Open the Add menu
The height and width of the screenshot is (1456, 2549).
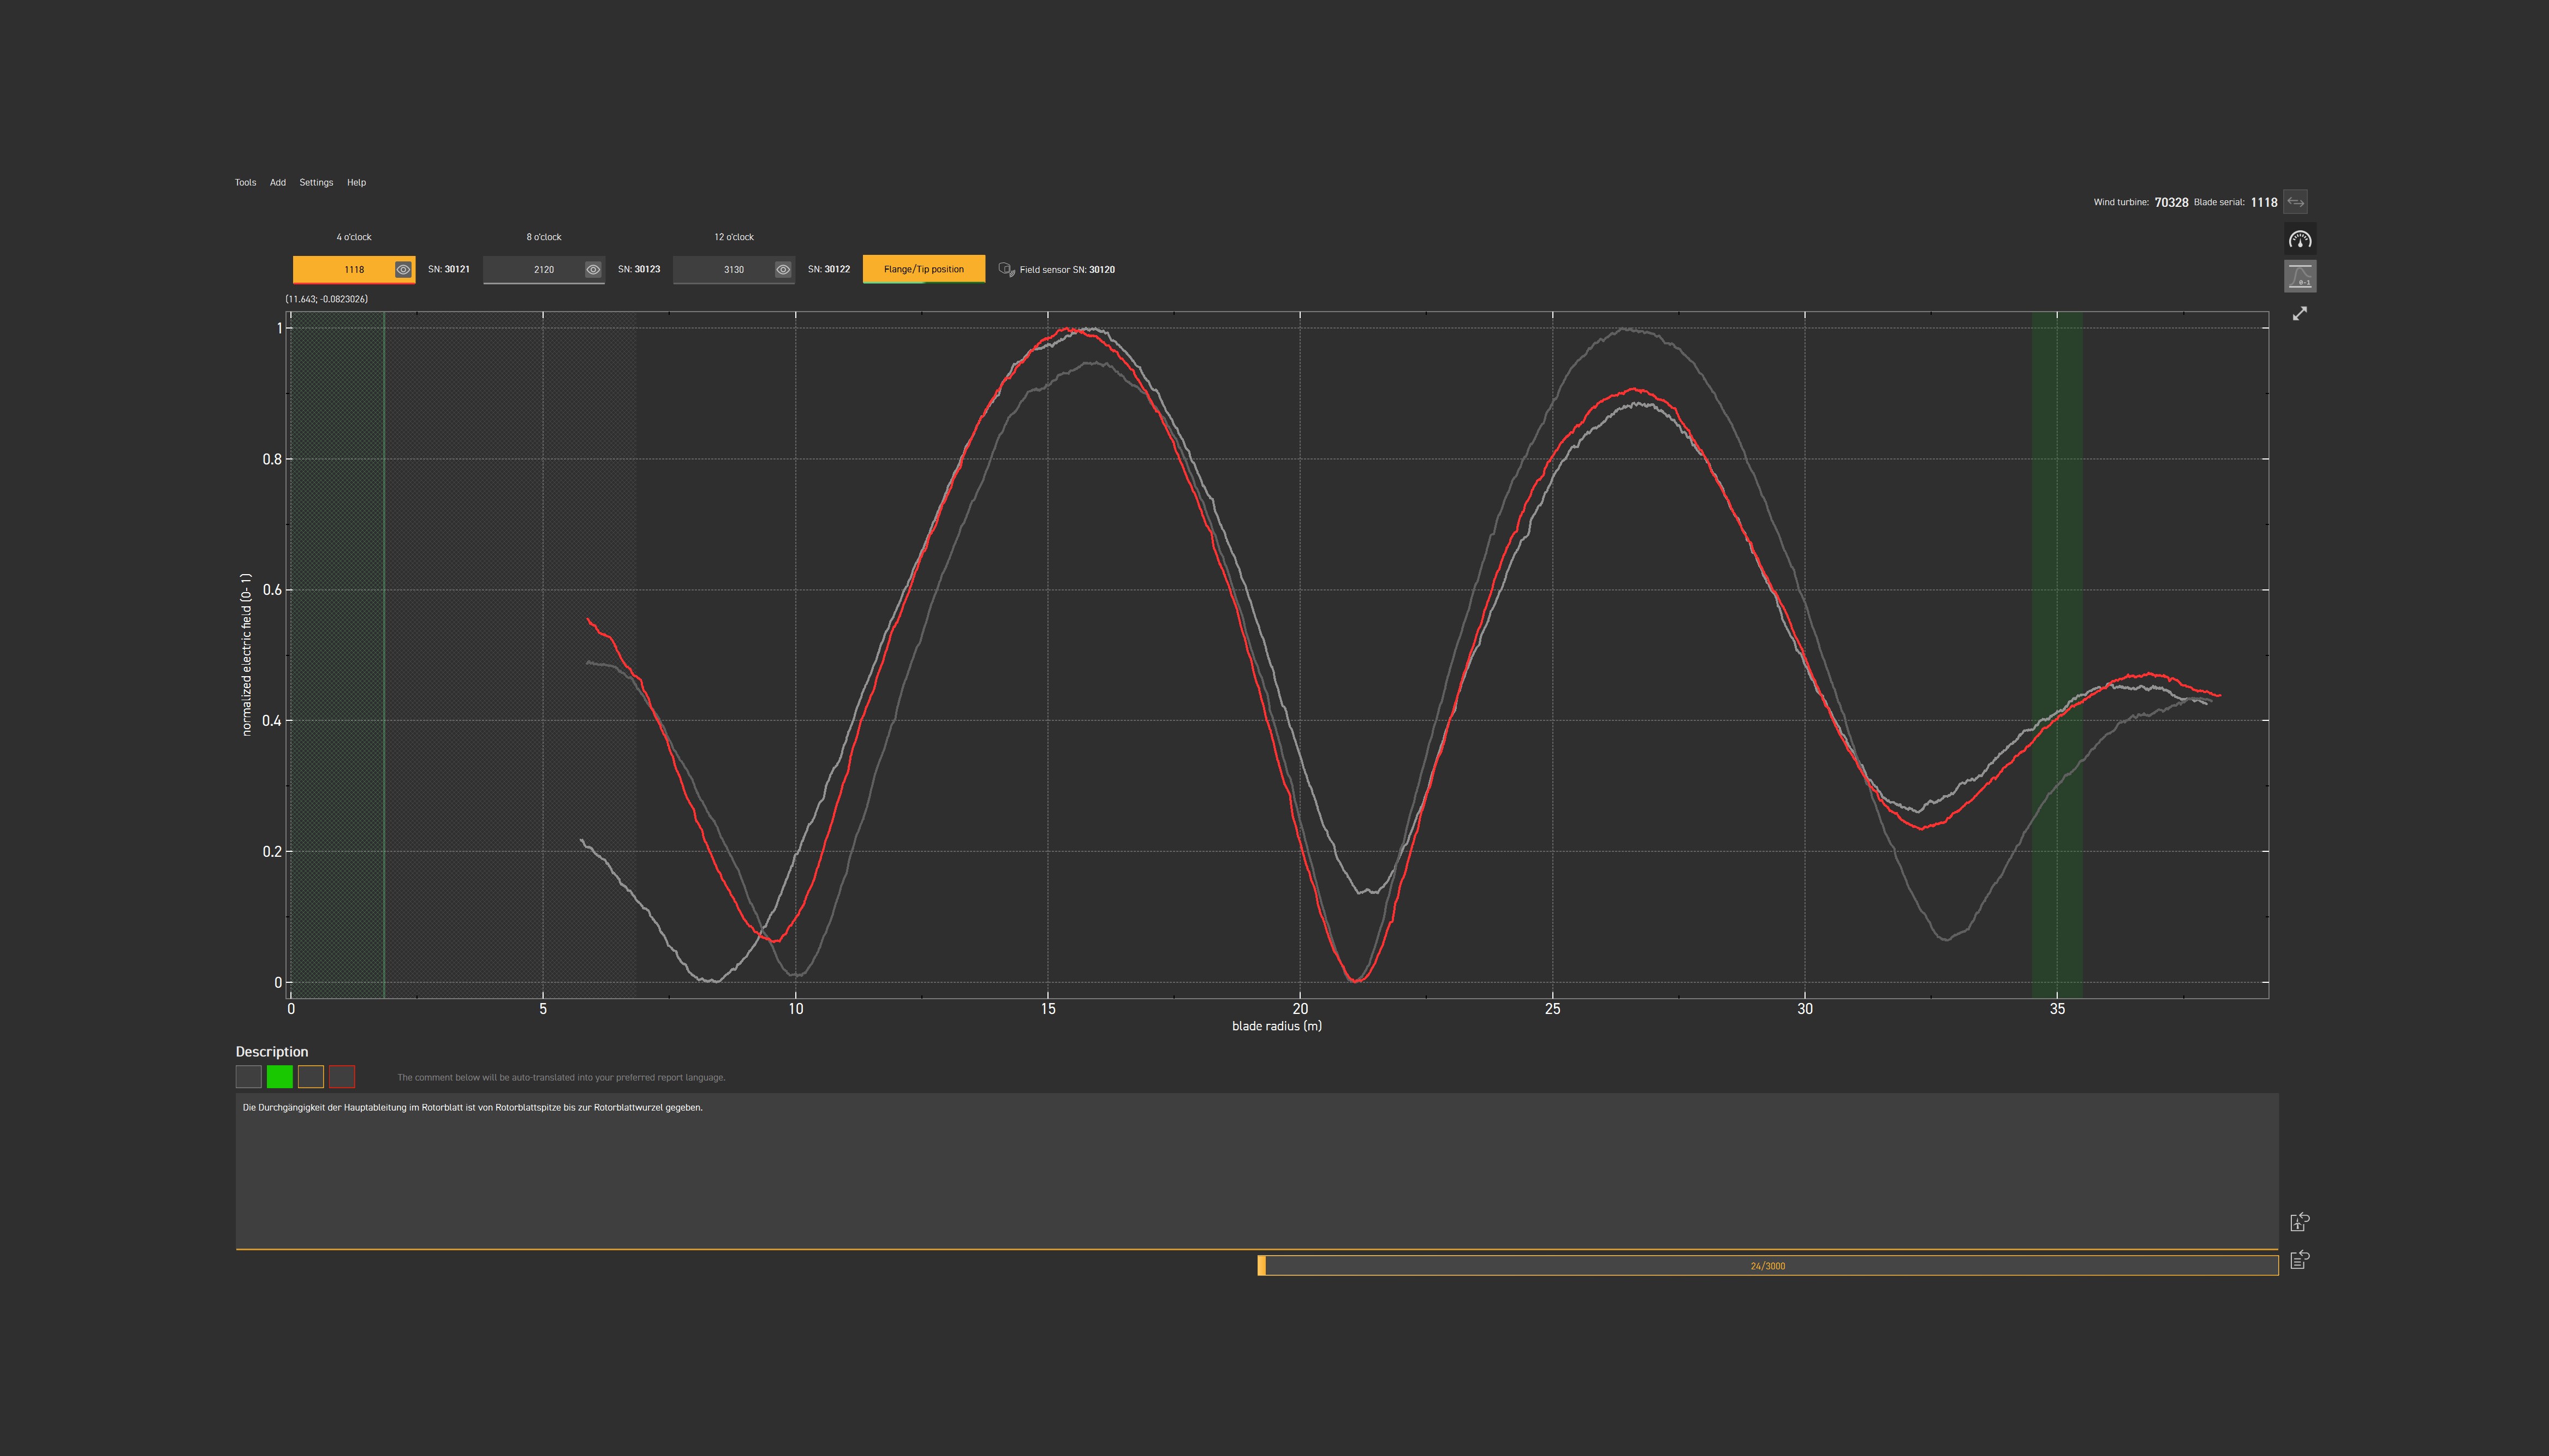(278, 182)
